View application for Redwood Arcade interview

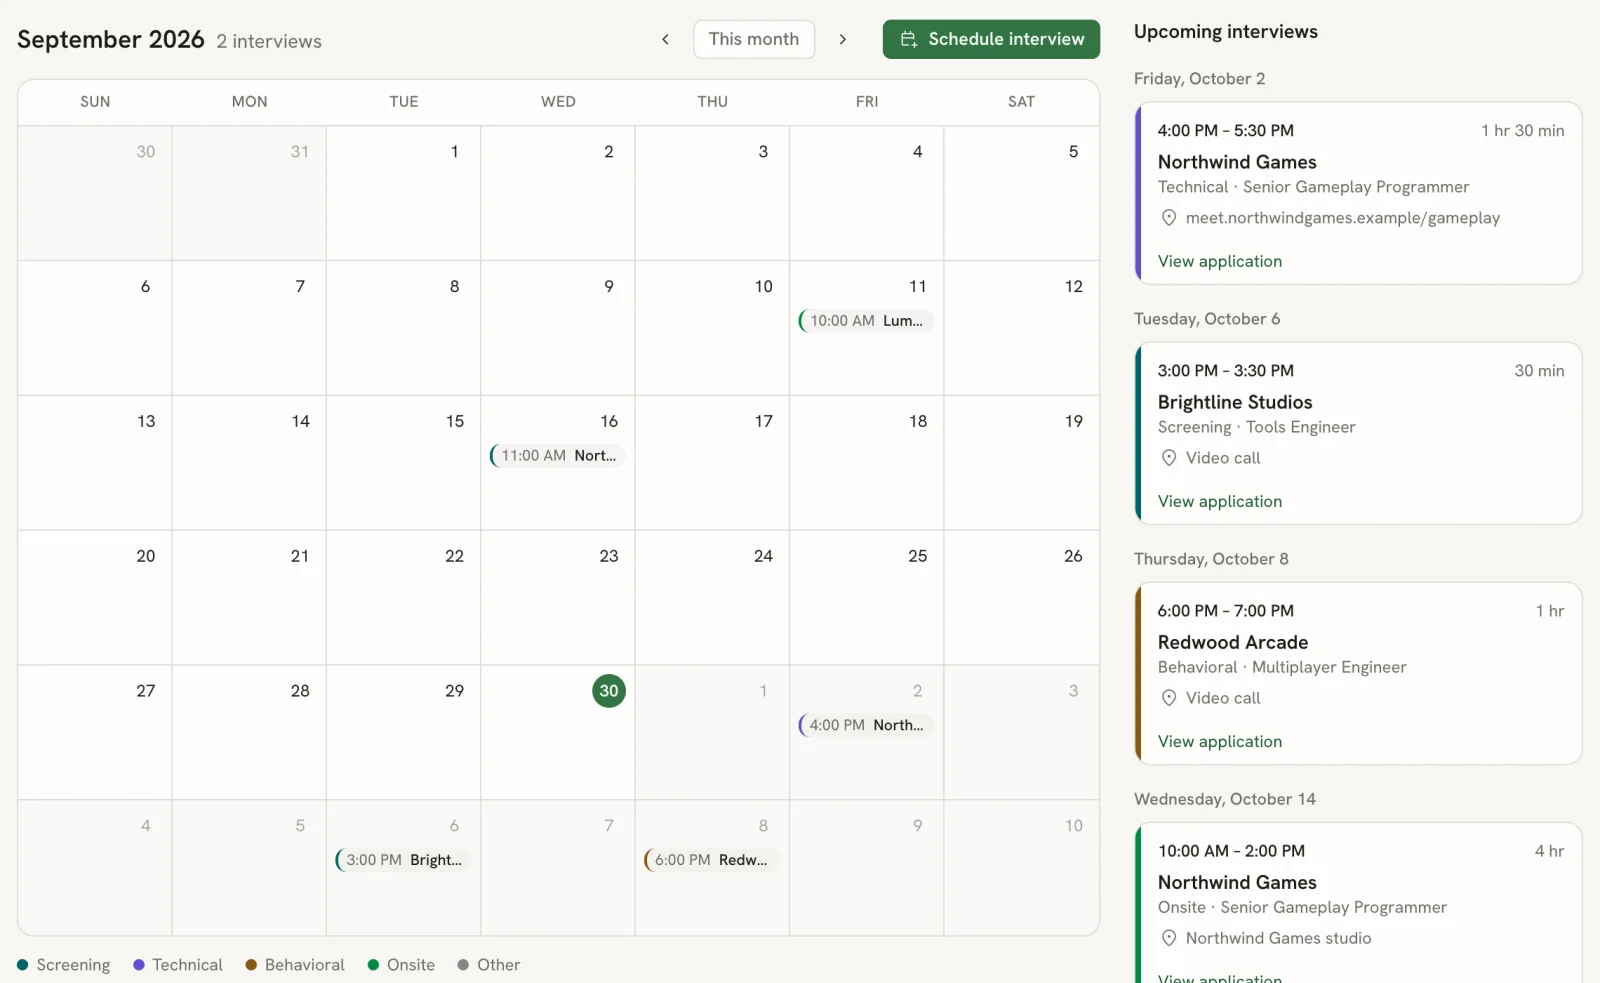pos(1220,741)
